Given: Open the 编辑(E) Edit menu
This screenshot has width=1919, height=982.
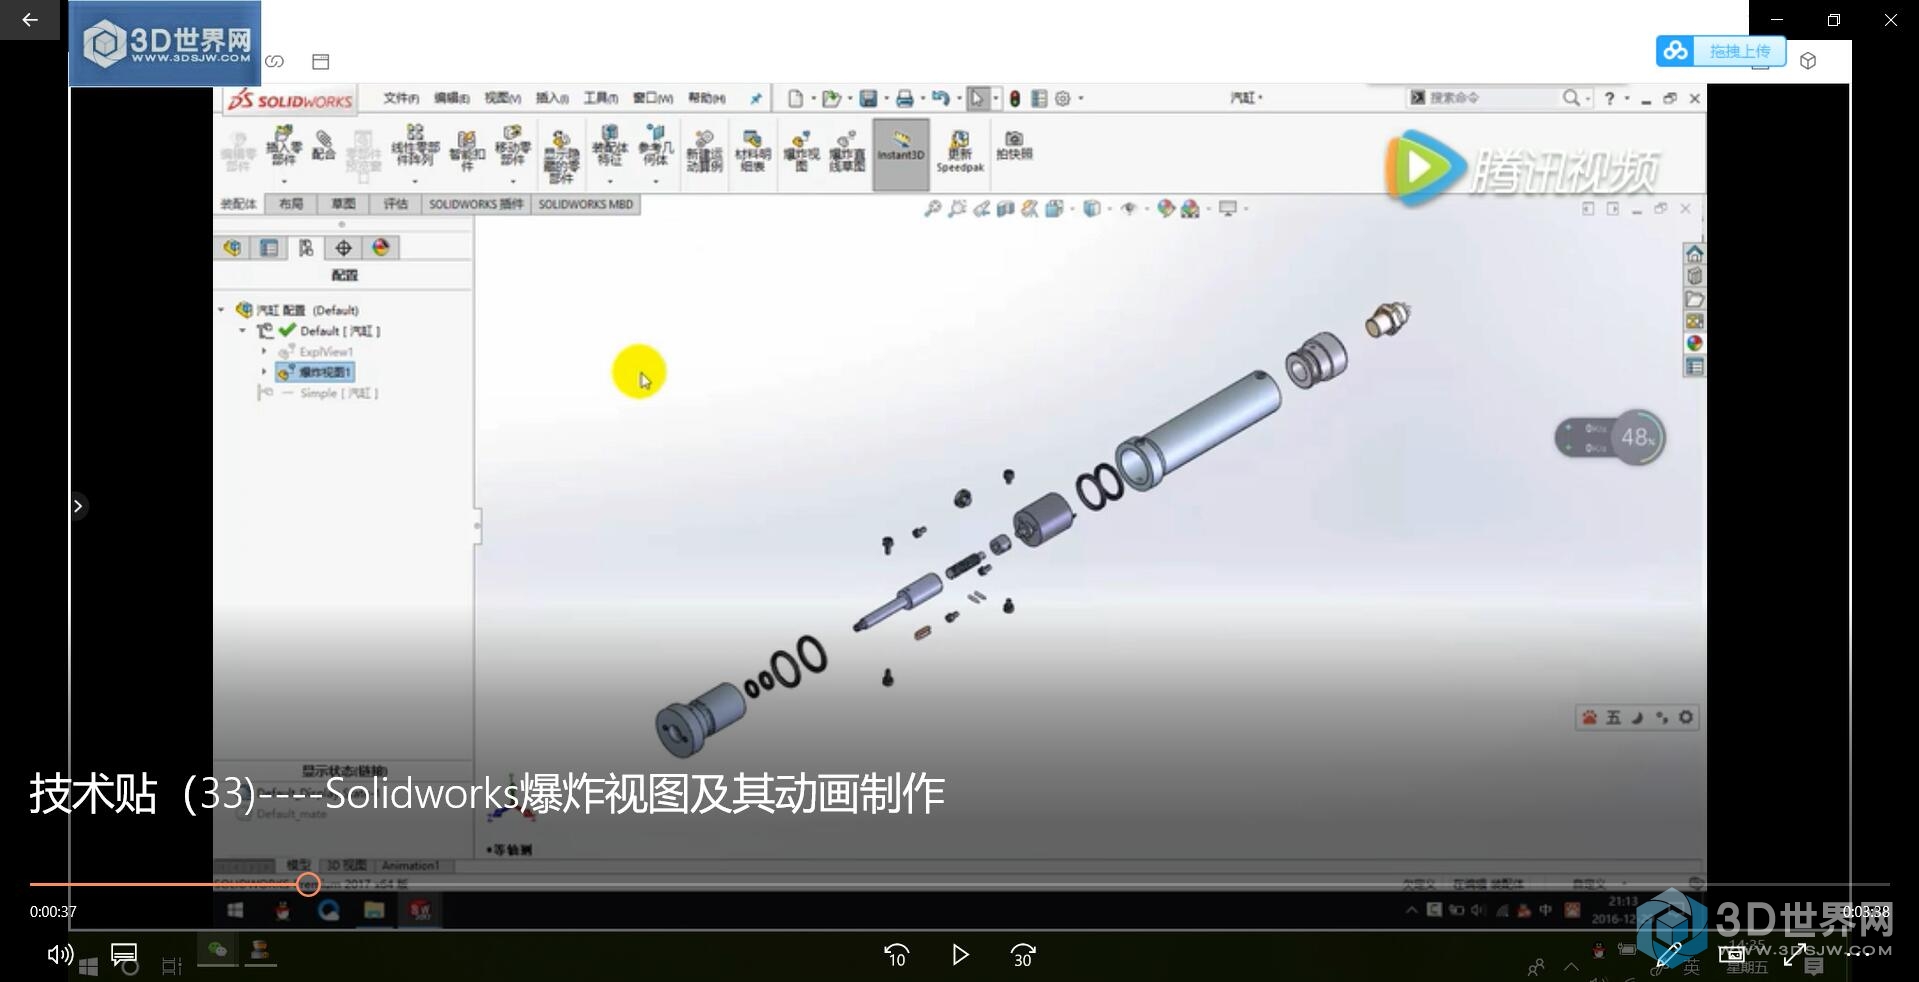Looking at the screenshot, I should tap(452, 98).
